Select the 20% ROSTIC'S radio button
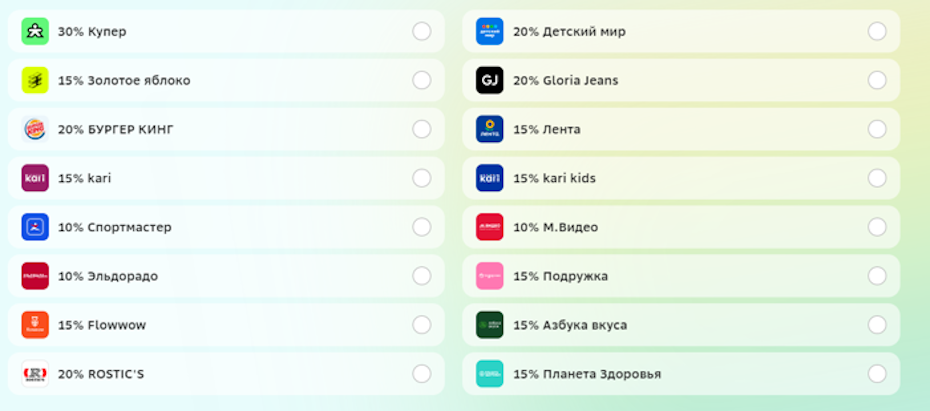The height and width of the screenshot is (411, 930). tap(422, 374)
